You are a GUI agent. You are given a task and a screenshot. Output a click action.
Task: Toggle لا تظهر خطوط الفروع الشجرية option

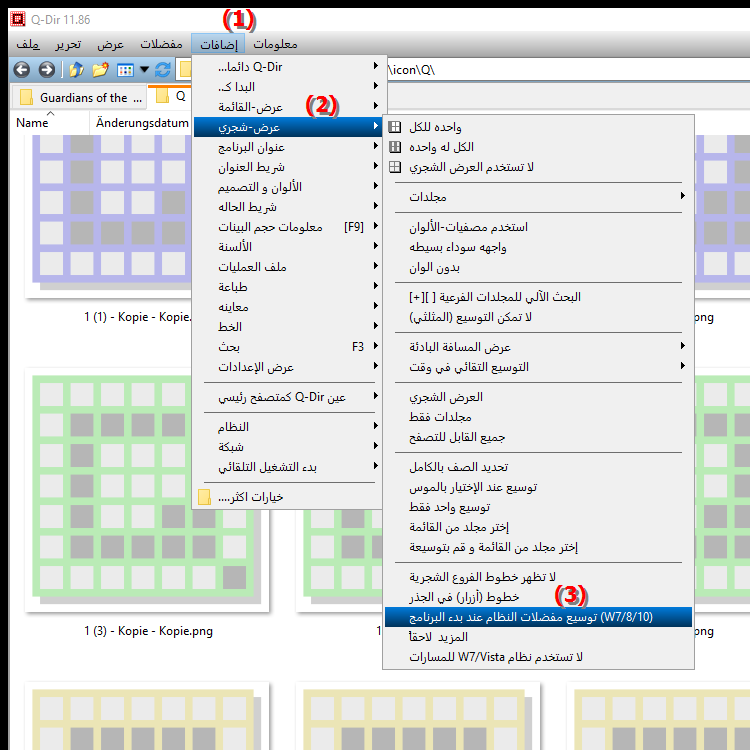(538, 577)
